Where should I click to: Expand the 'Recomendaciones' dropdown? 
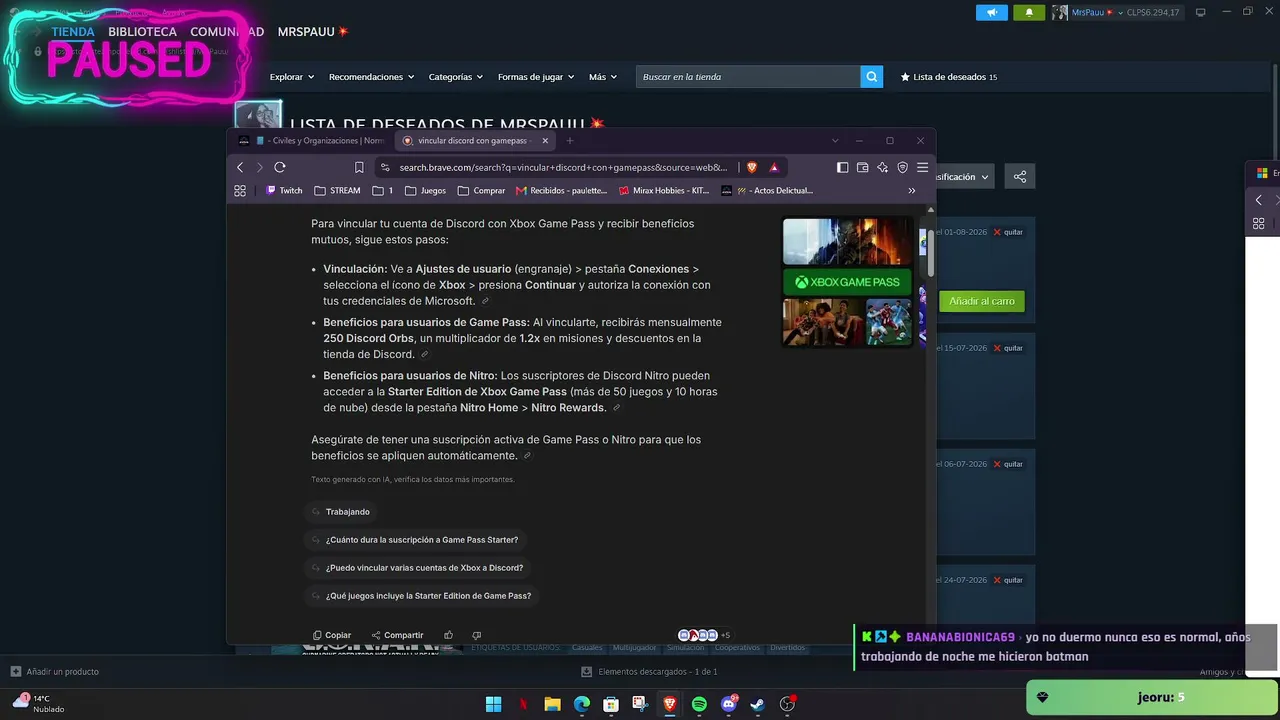[x=372, y=77]
